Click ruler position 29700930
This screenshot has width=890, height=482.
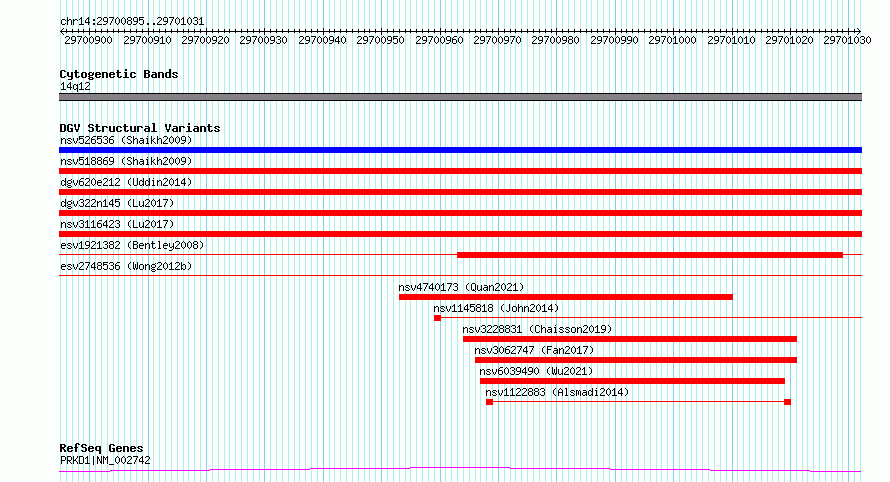click(263, 40)
